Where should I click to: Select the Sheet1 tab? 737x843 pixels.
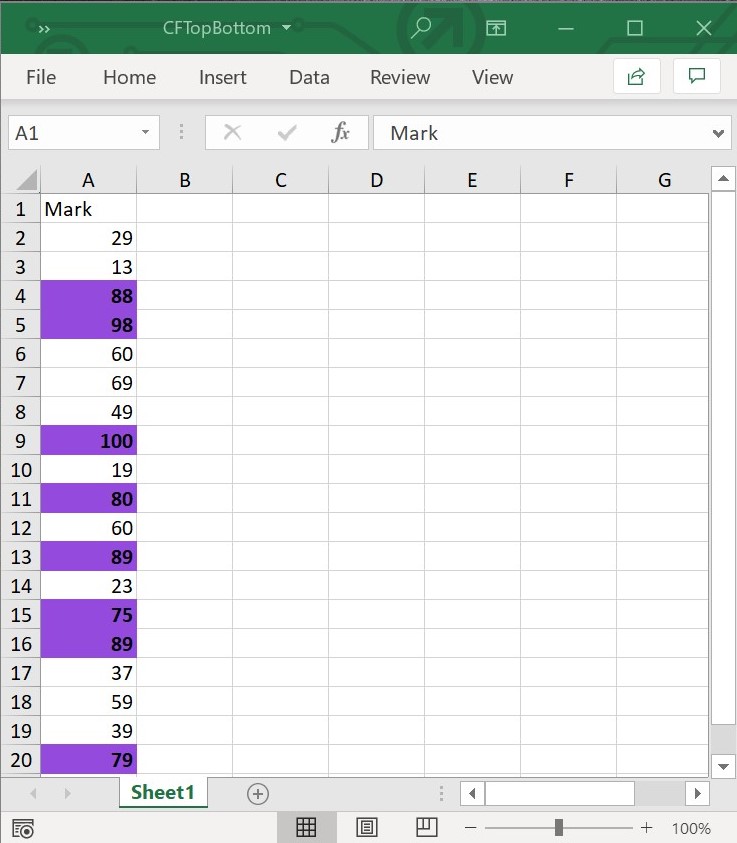tap(162, 793)
